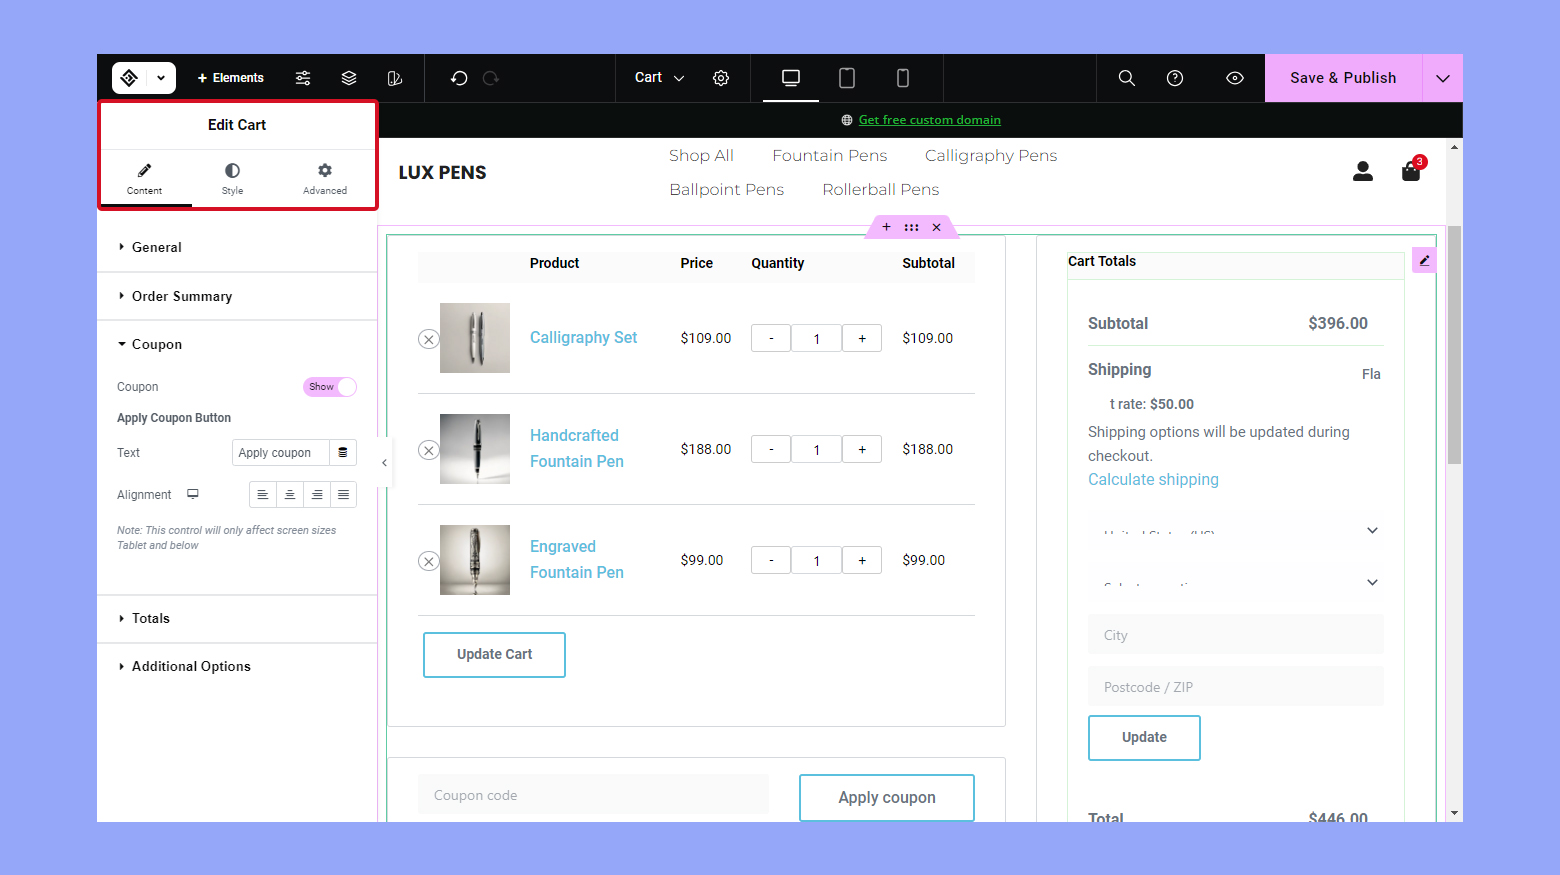Open the Finder search icon
Image resolution: width=1560 pixels, height=875 pixels.
[1126, 77]
